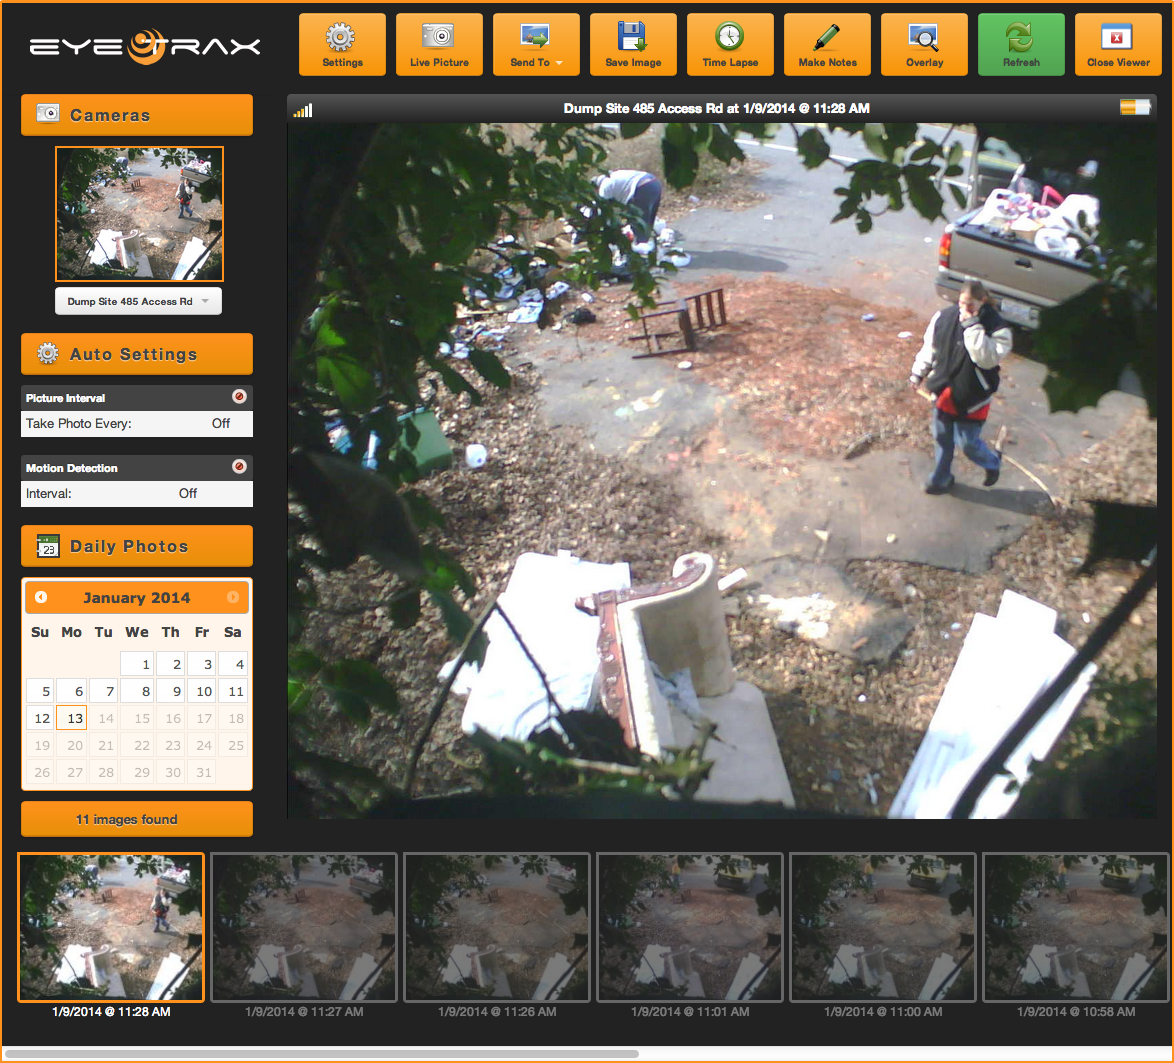The image size is (1174, 1063).
Task: Close Viewer with the red button
Action: coord(1118,44)
